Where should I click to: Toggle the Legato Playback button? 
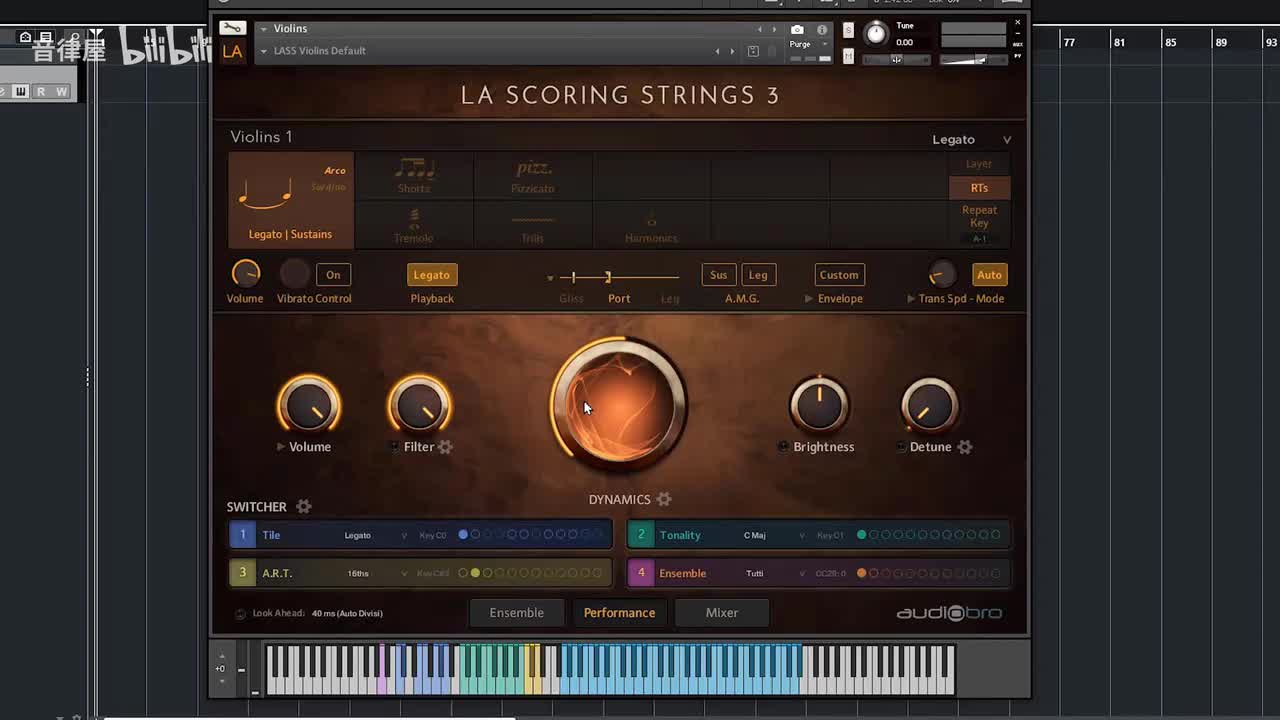pyautogui.click(x=432, y=275)
